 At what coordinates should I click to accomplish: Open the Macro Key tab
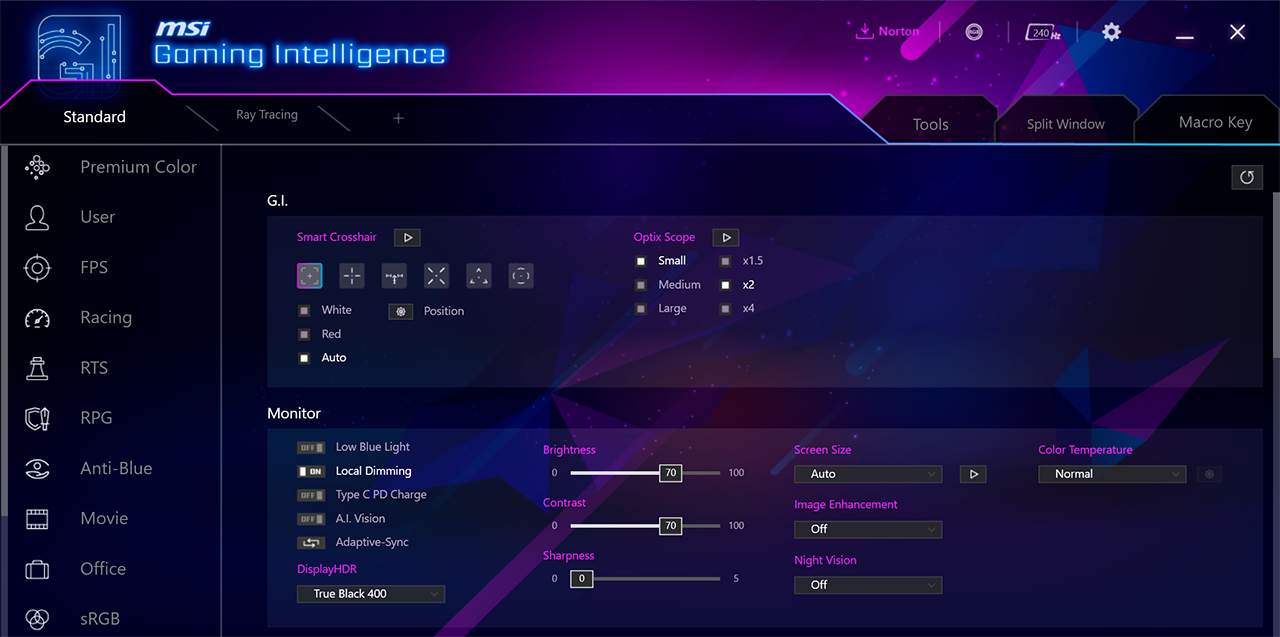(x=1215, y=122)
